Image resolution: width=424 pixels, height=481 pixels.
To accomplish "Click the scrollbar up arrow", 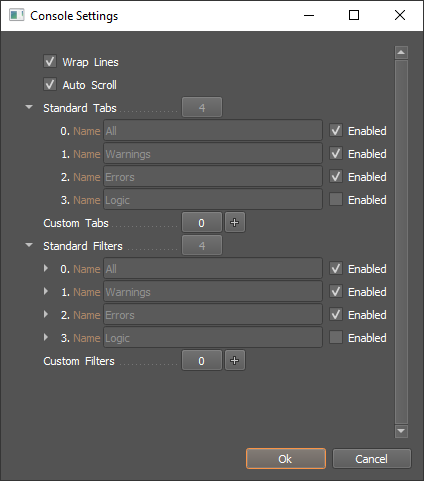I will 401,52.
